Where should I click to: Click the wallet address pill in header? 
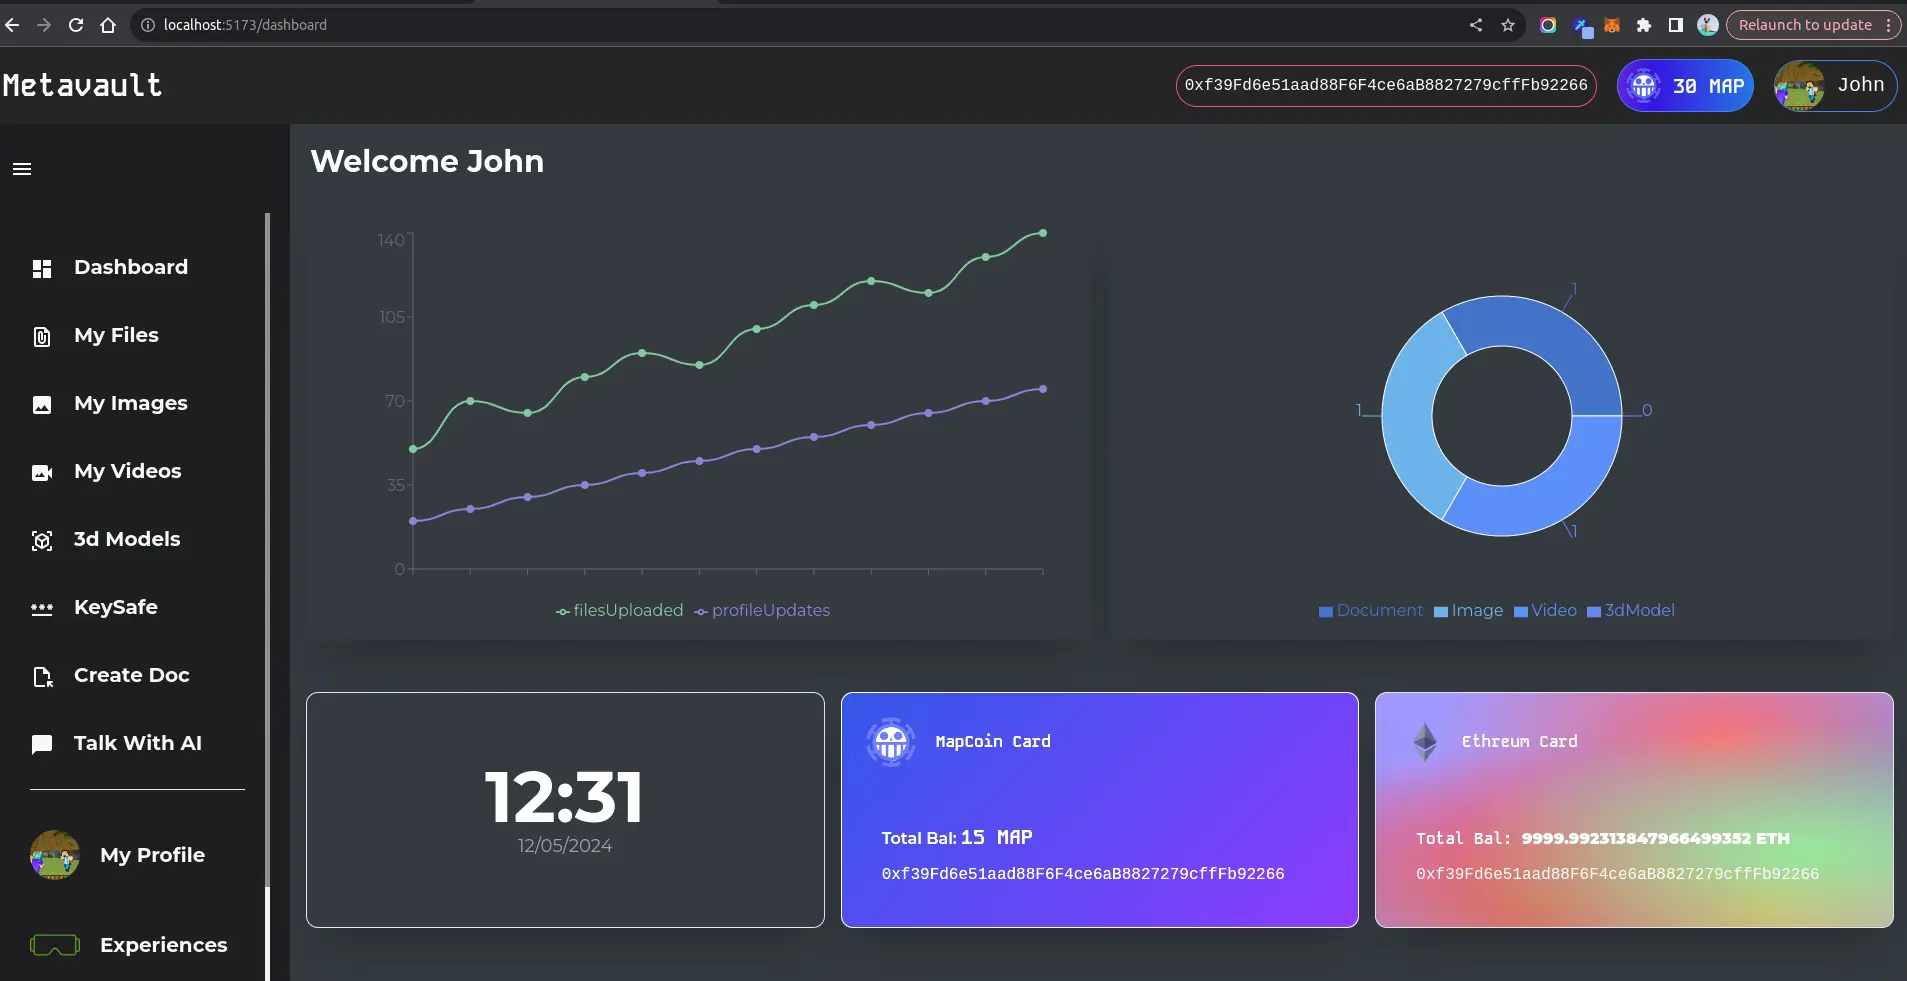(1385, 86)
